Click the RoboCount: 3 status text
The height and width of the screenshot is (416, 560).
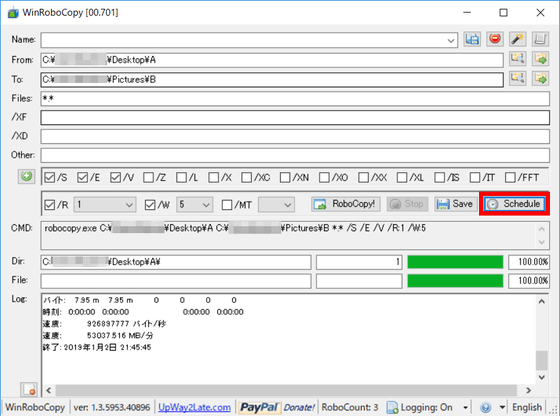(x=350, y=407)
